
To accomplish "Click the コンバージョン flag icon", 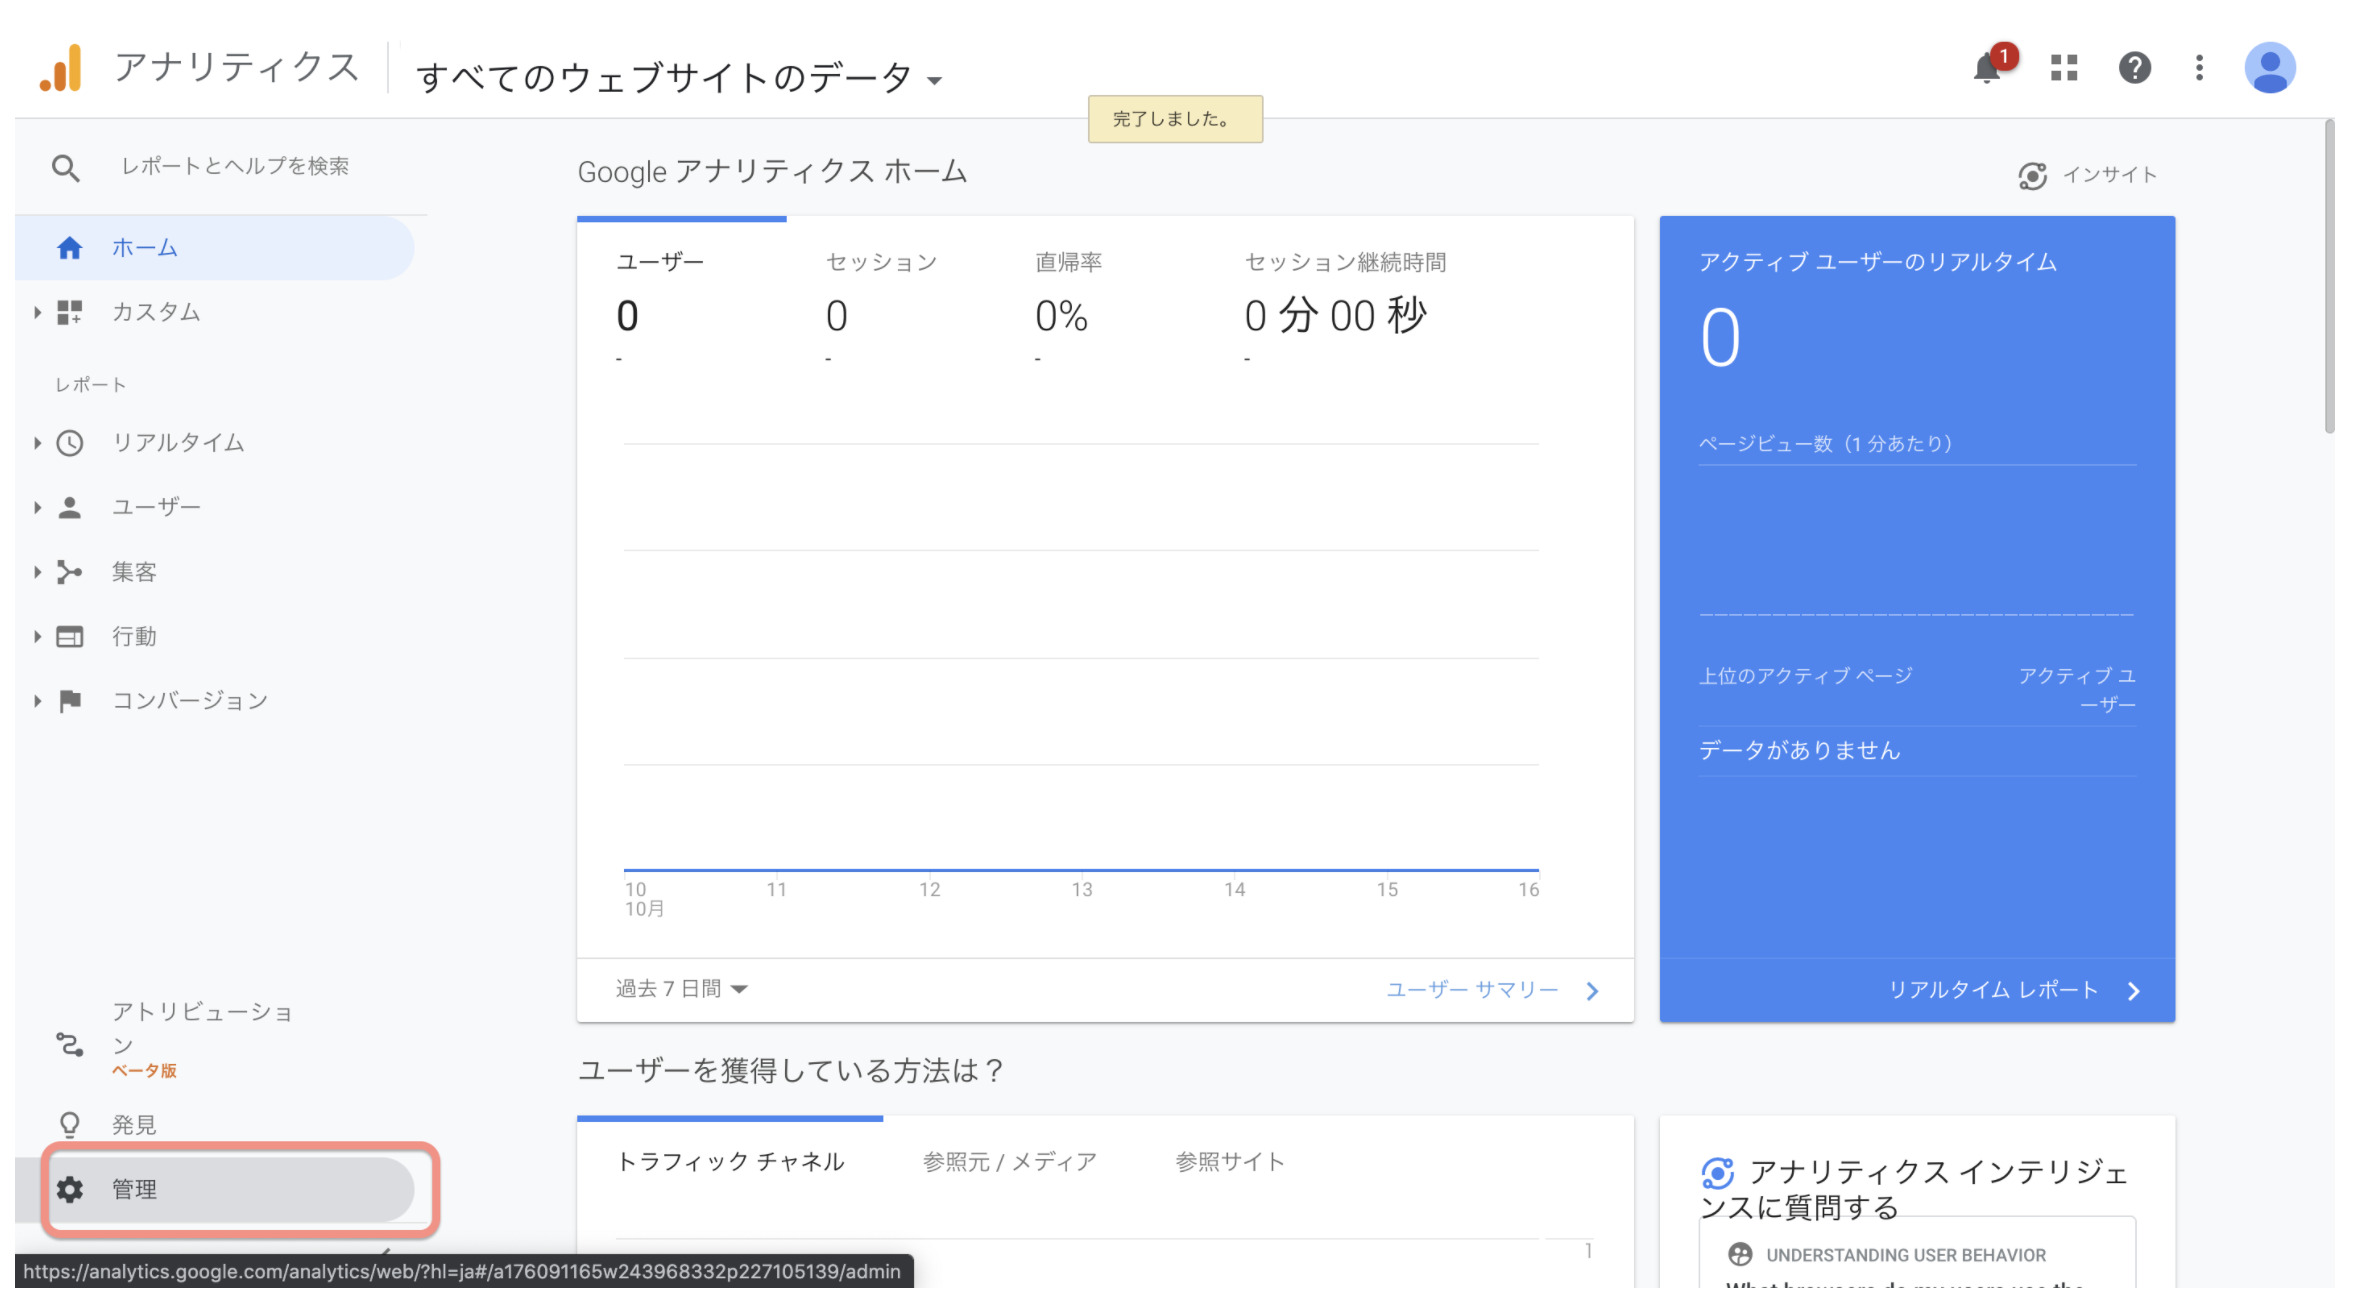I will click(x=70, y=700).
